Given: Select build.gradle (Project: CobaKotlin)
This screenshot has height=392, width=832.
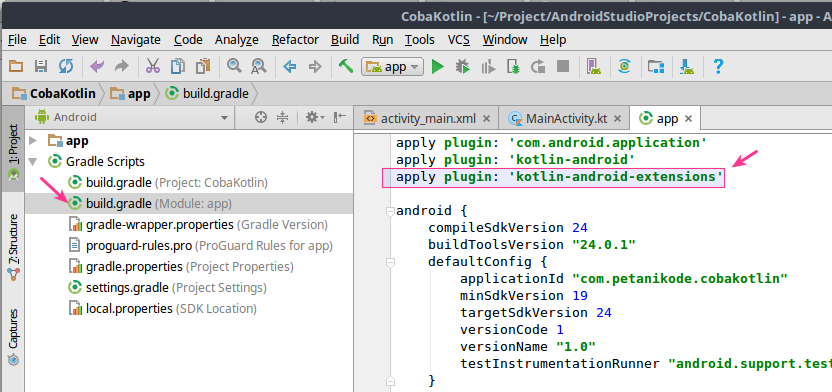Looking at the screenshot, I should point(168,182).
